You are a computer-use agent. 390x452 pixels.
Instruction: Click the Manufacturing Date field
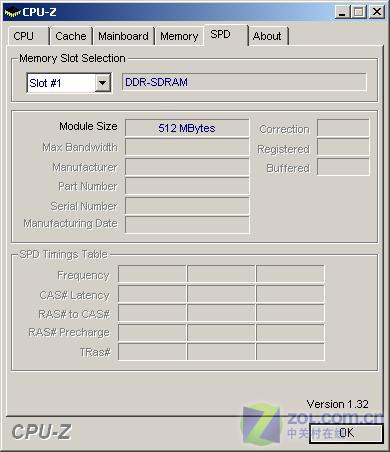(187, 225)
